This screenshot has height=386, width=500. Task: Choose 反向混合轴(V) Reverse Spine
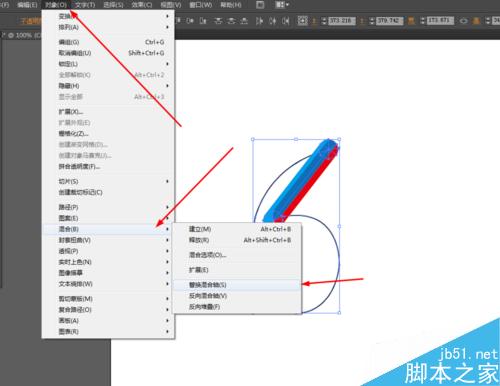point(237,296)
